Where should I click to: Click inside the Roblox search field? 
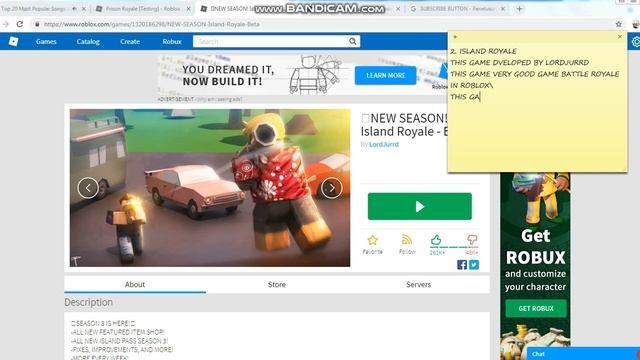point(271,41)
